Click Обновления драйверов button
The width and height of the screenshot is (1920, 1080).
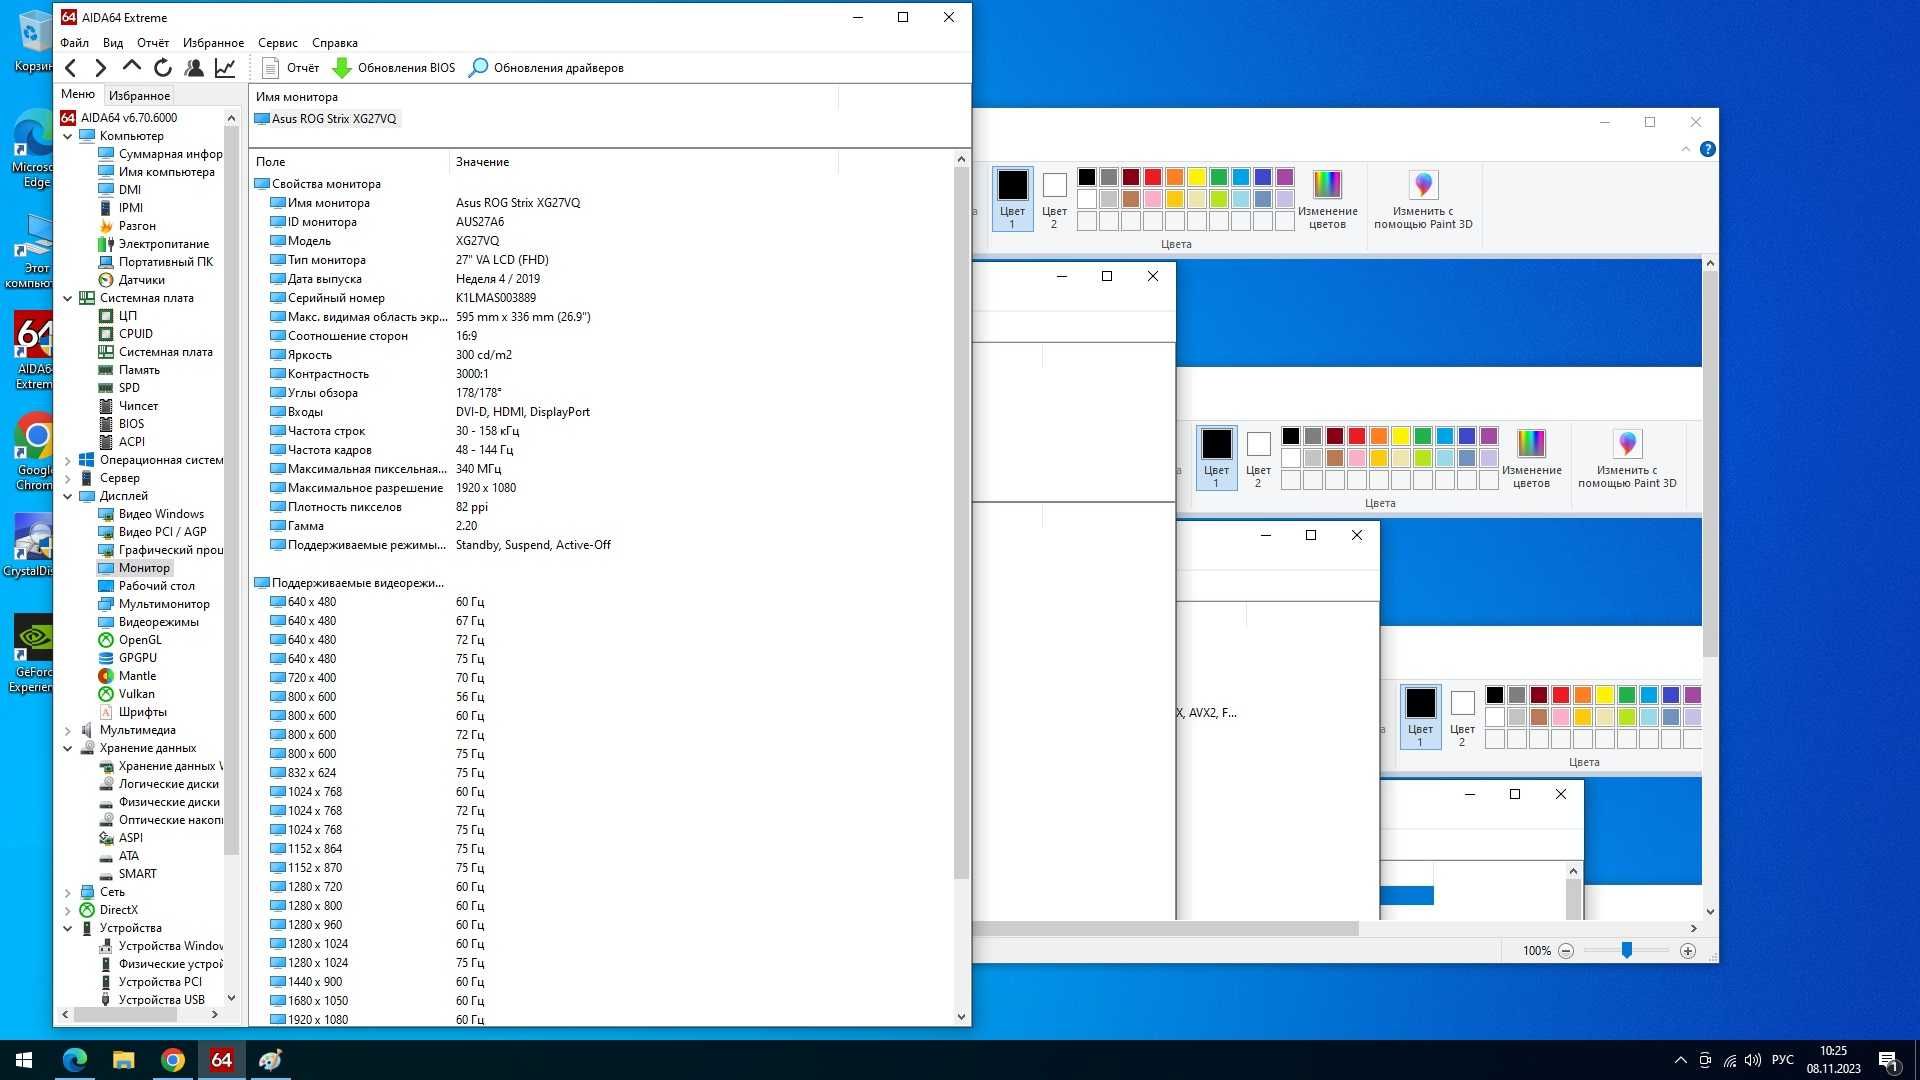(546, 68)
